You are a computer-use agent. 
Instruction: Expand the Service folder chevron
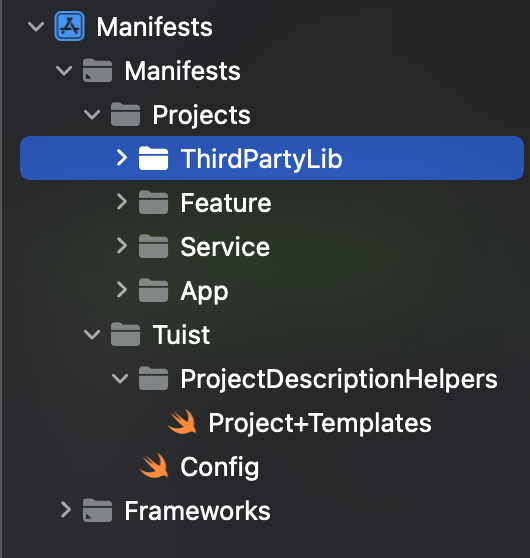point(122,246)
